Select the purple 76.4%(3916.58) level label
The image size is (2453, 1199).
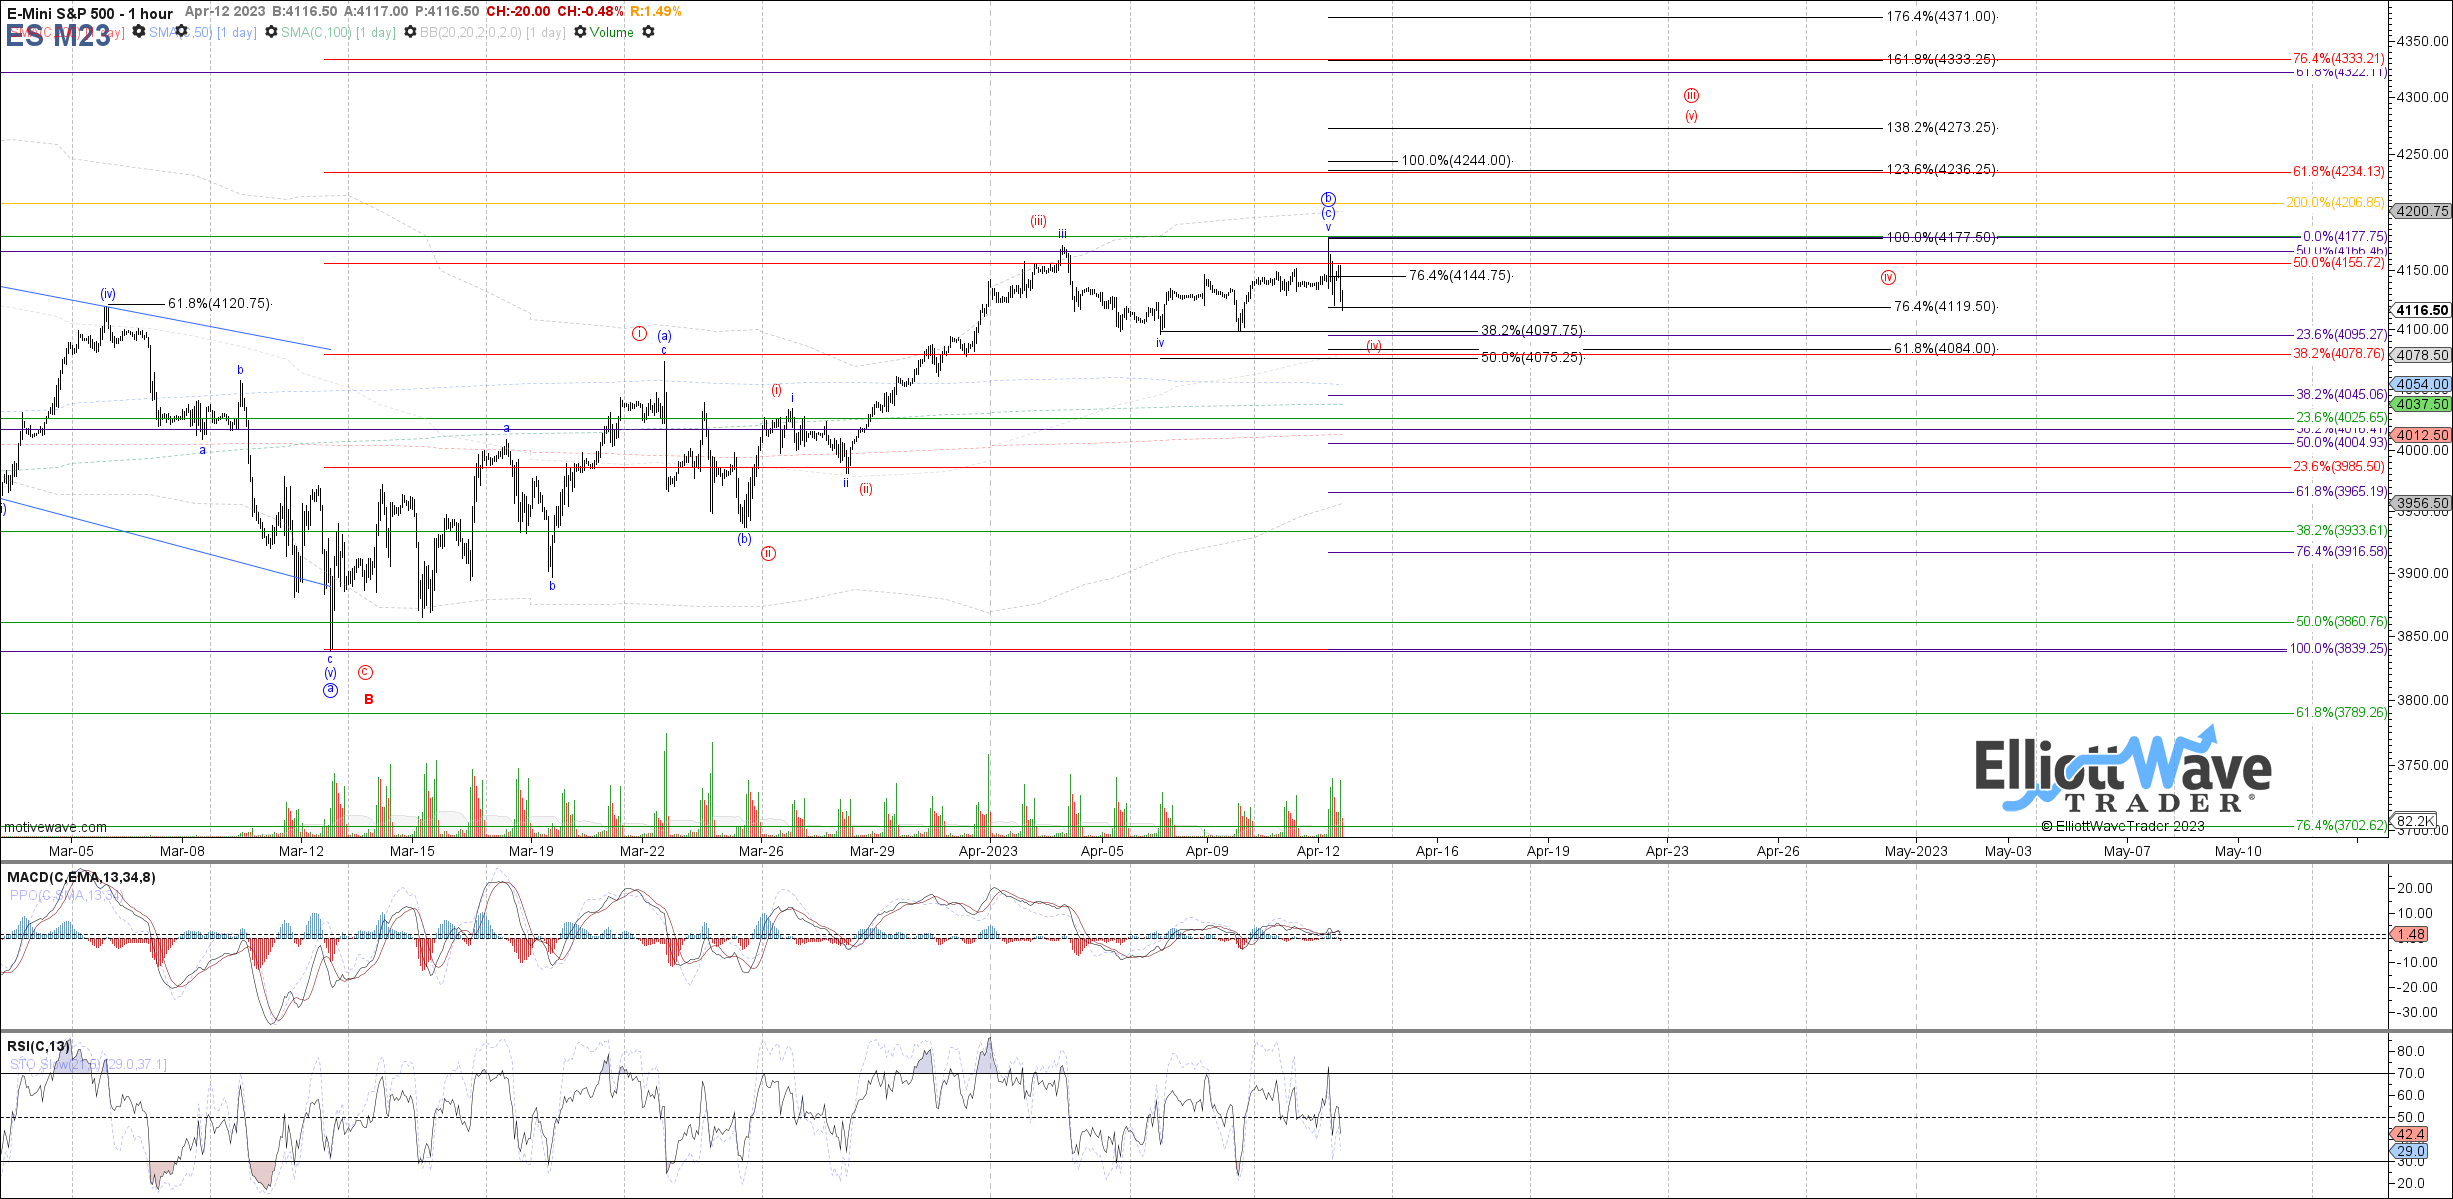click(2340, 552)
